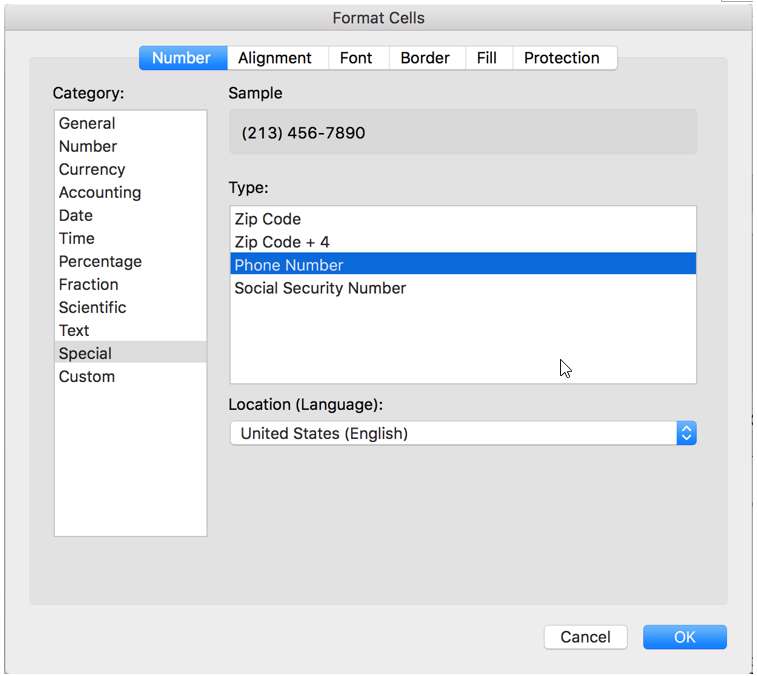Open the Location (Language) dropdown

(463, 433)
